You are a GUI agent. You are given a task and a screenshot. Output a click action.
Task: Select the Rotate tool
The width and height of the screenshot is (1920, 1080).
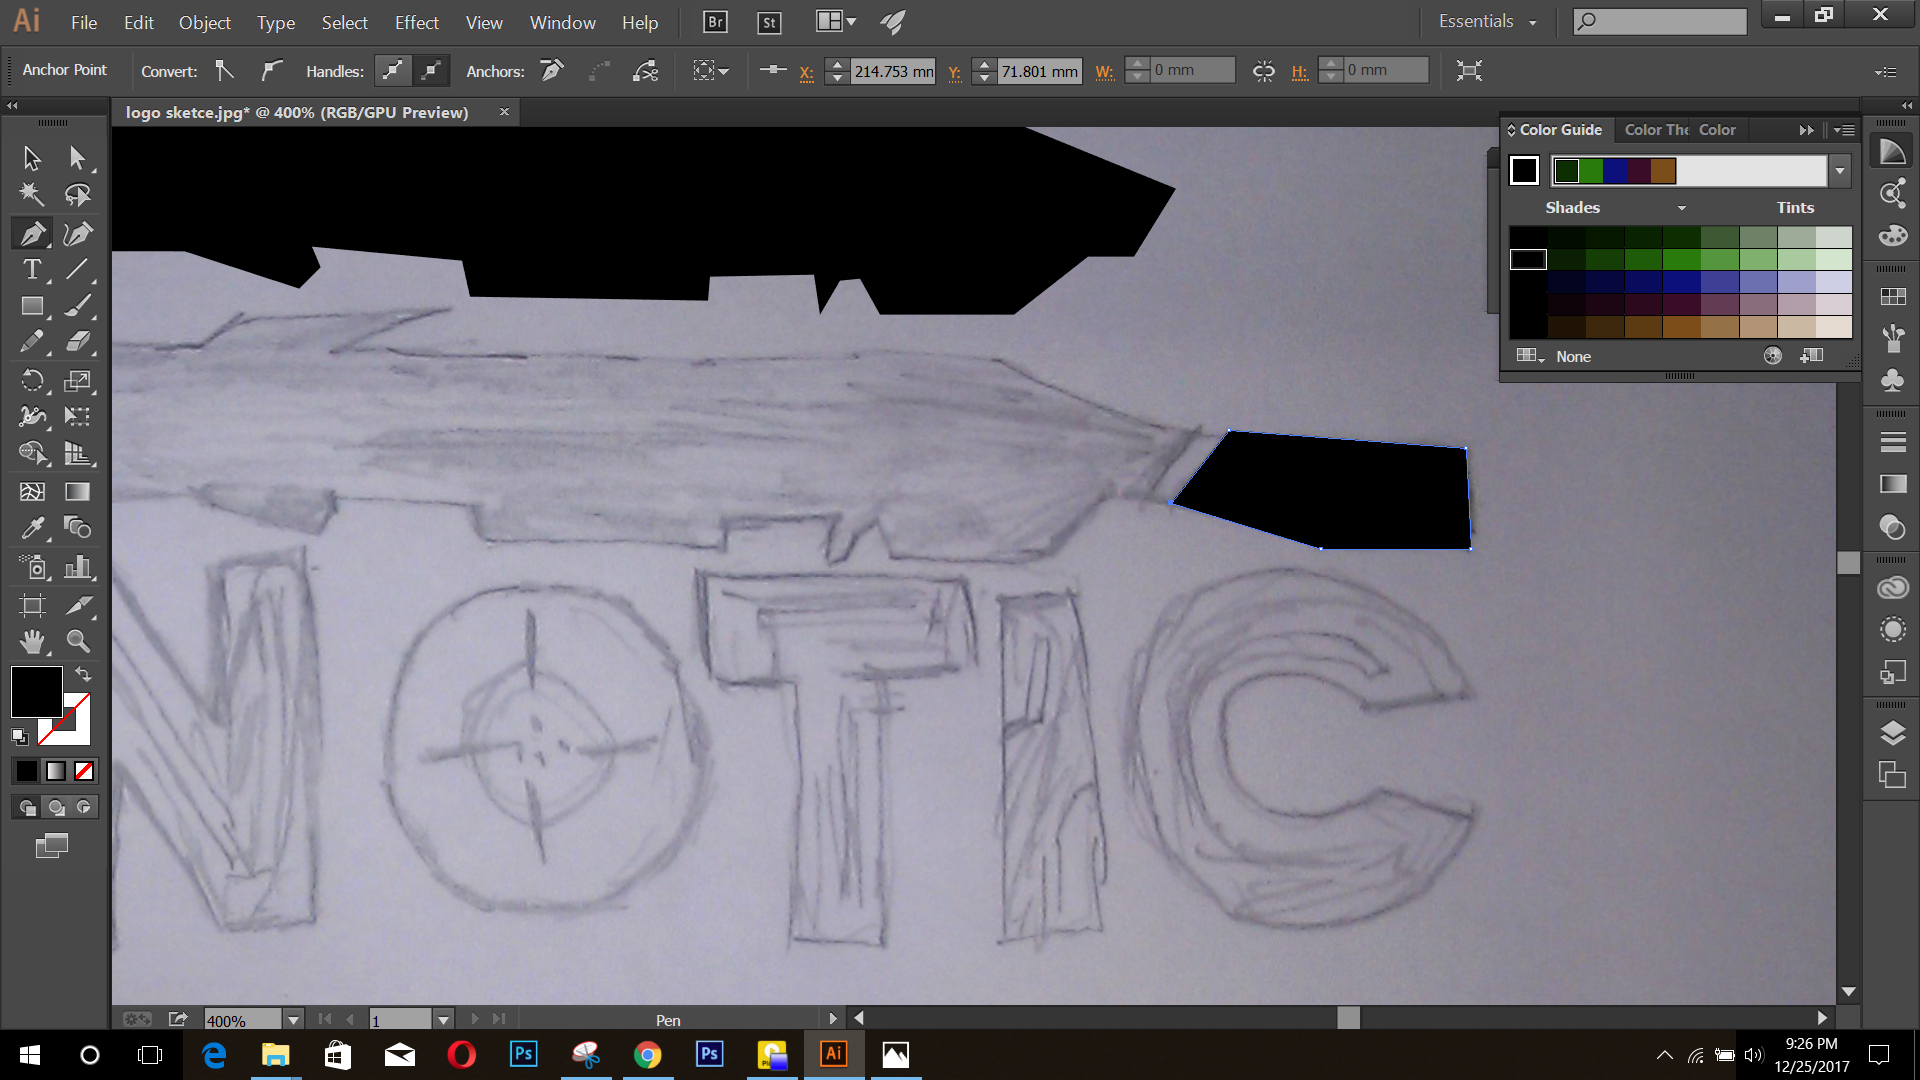(x=32, y=381)
